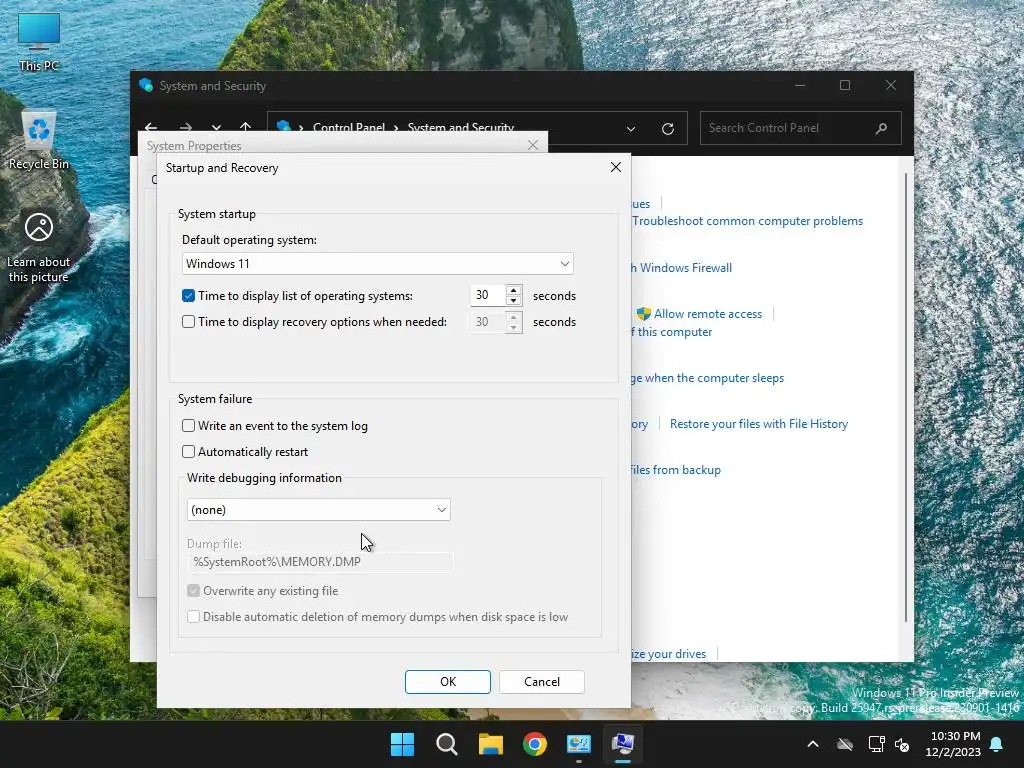The width and height of the screenshot is (1024, 768).
Task: Close the System Properties dialog
Action: (533, 145)
